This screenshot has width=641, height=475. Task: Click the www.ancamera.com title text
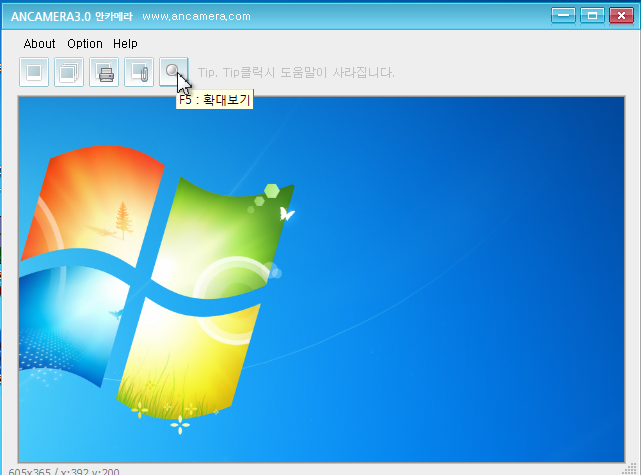click(x=196, y=16)
